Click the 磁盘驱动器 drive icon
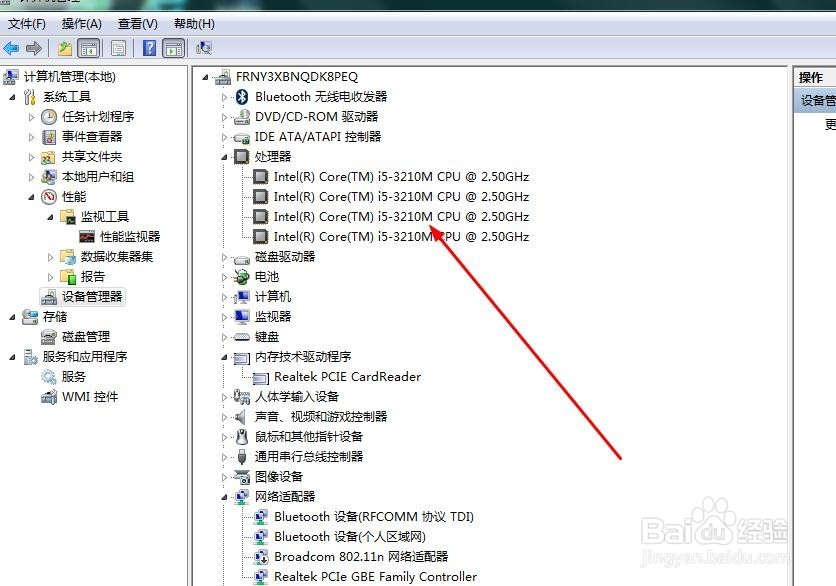The height and width of the screenshot is (586, 836). [x=242, y=259]
